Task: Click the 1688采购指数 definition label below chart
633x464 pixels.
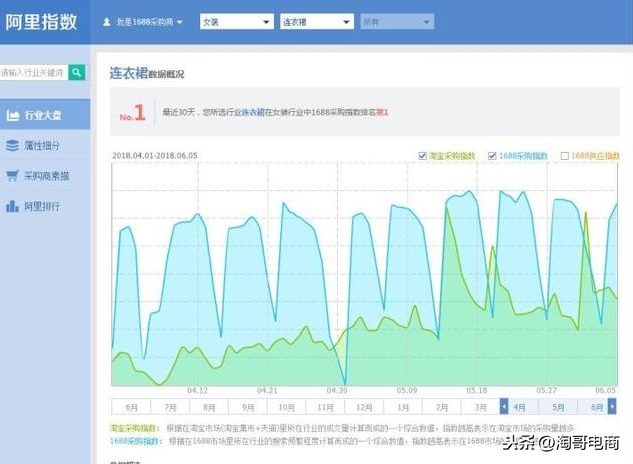Action: [x=136, y=441]
